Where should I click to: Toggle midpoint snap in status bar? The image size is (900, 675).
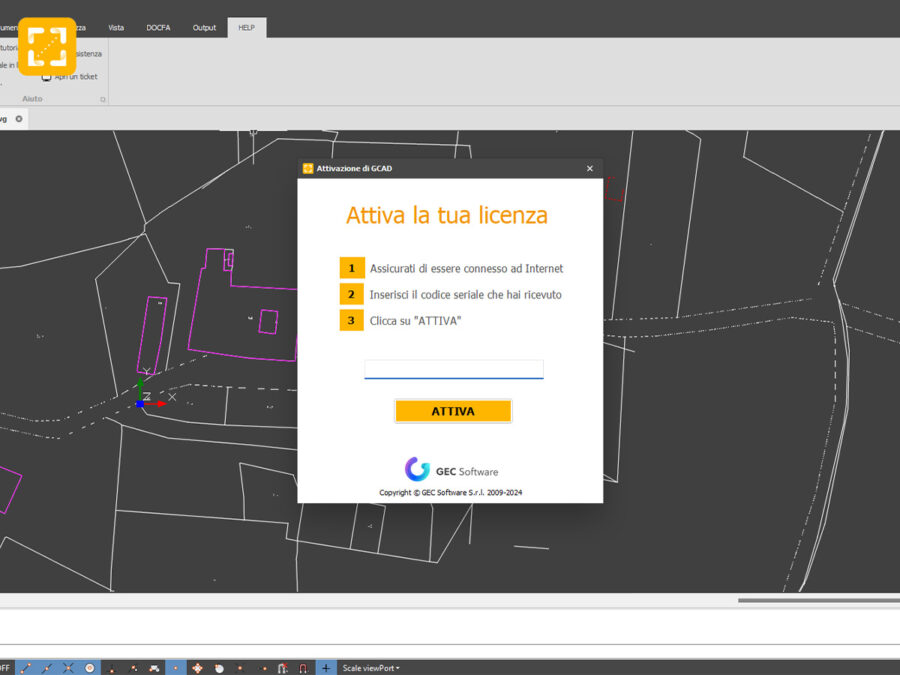point(47,668)
